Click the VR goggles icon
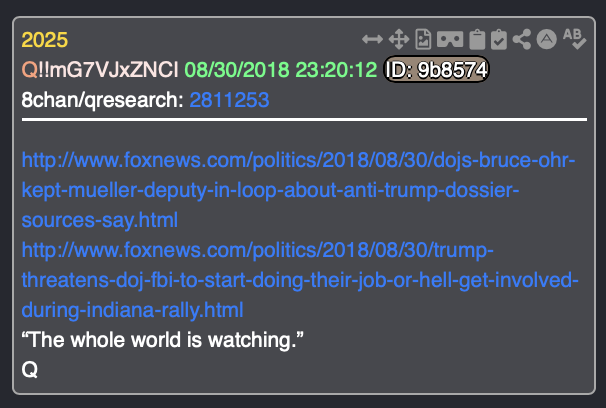Image resolution: width=606 pixels, height=408 pixels. [x=450, y=39]
